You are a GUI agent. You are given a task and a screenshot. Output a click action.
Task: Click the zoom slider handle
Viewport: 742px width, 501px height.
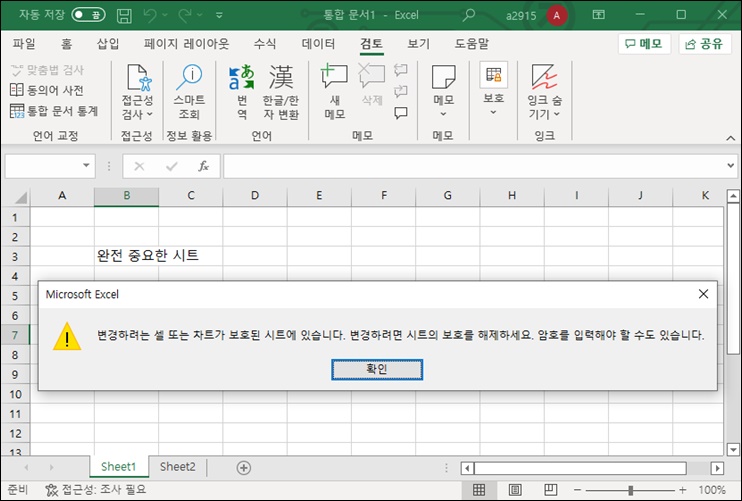tap(630, 490)
